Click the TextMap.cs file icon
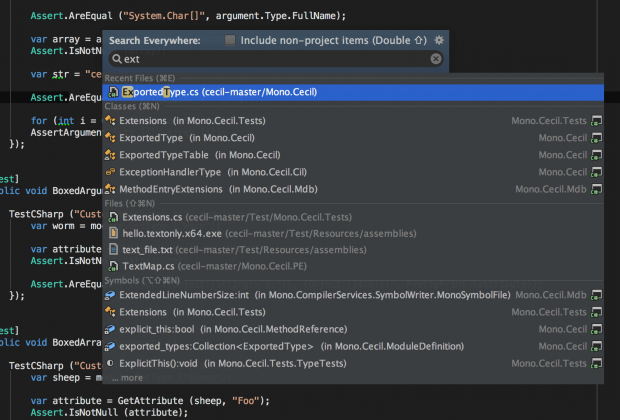 [113, 266]
